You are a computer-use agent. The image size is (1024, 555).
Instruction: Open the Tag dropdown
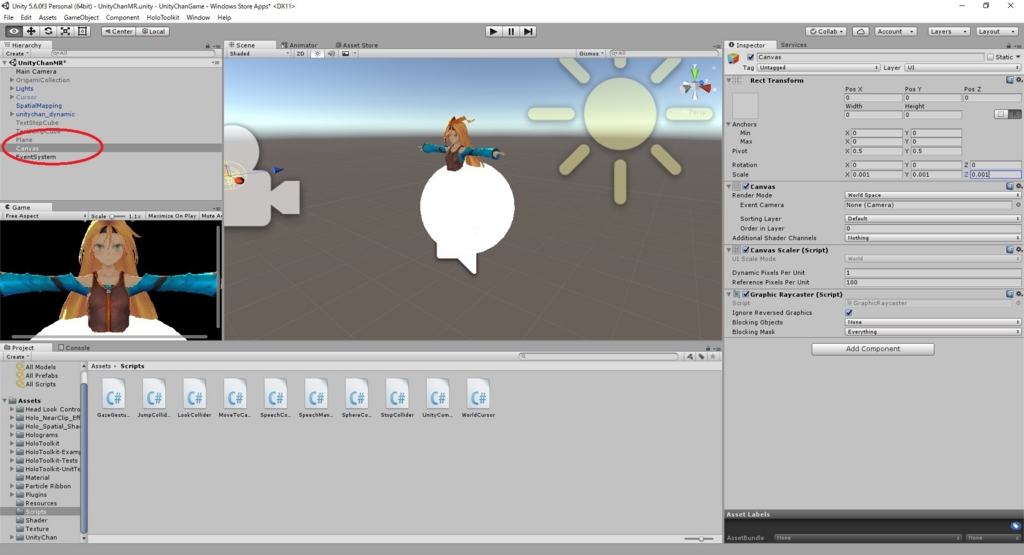pos(818,67)
